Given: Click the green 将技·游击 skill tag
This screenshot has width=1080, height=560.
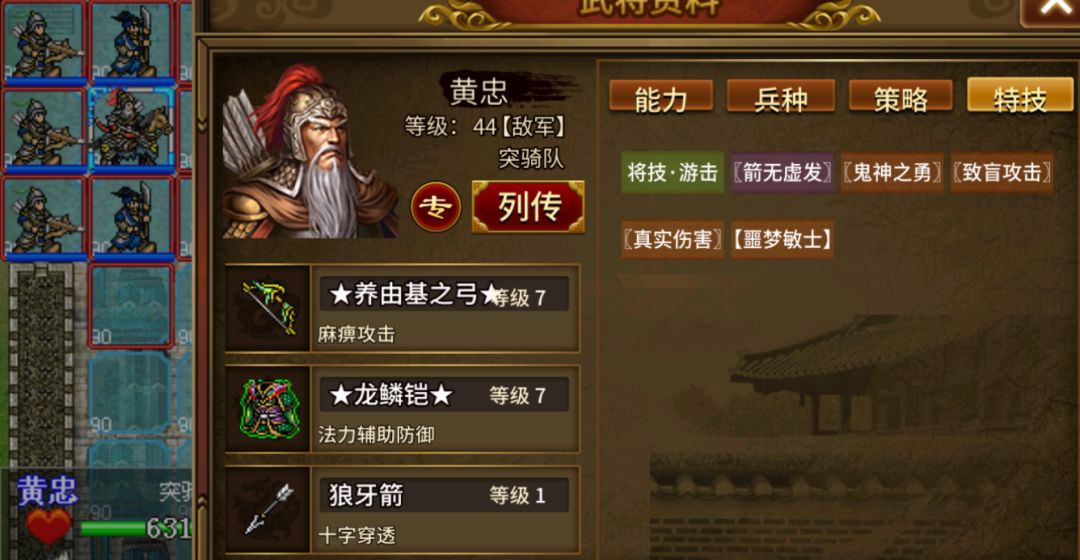Looking at the screenshot, I should (x=672, y=172).
